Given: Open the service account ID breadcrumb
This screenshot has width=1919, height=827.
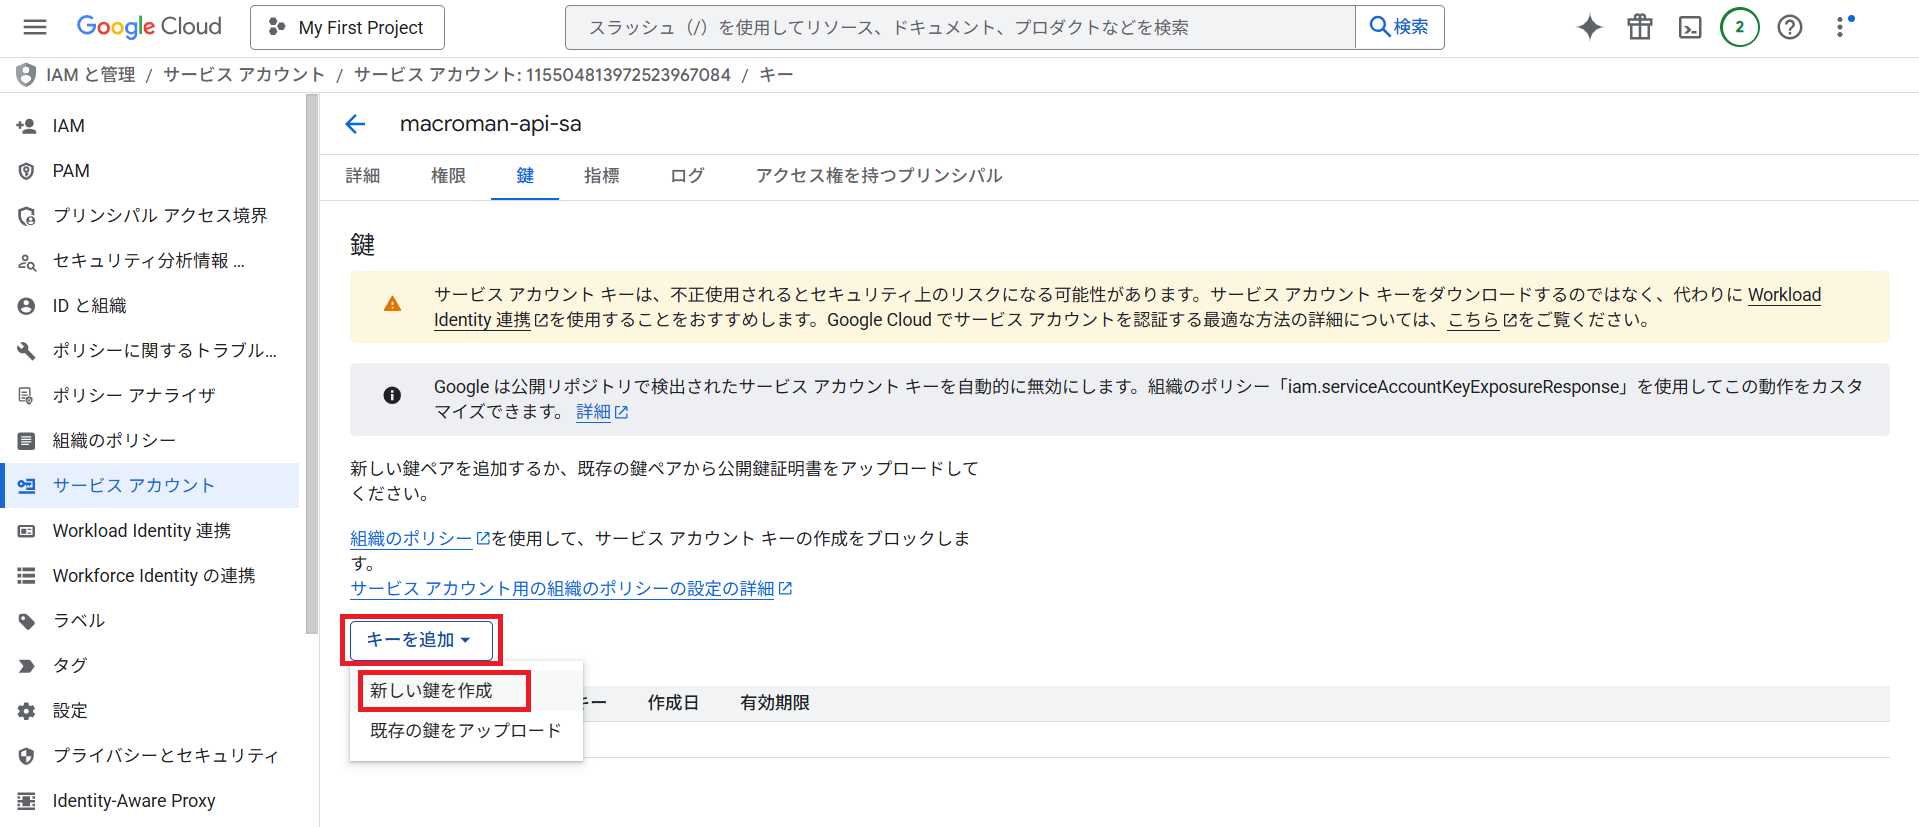Looking at the screenshot, I should (542, 75).
